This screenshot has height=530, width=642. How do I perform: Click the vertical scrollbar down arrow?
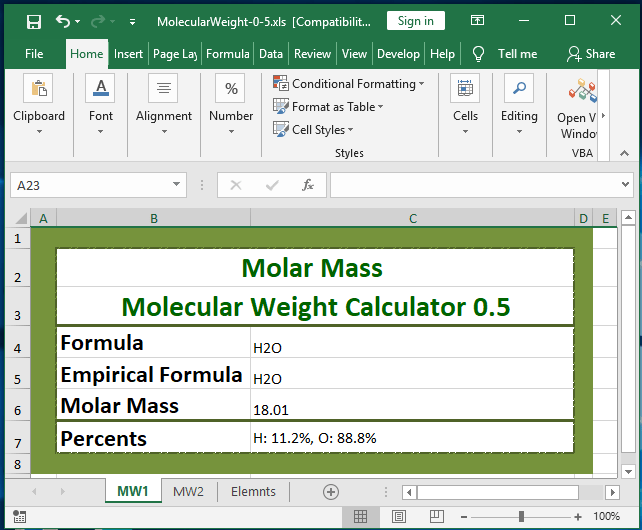click(628, 471)
